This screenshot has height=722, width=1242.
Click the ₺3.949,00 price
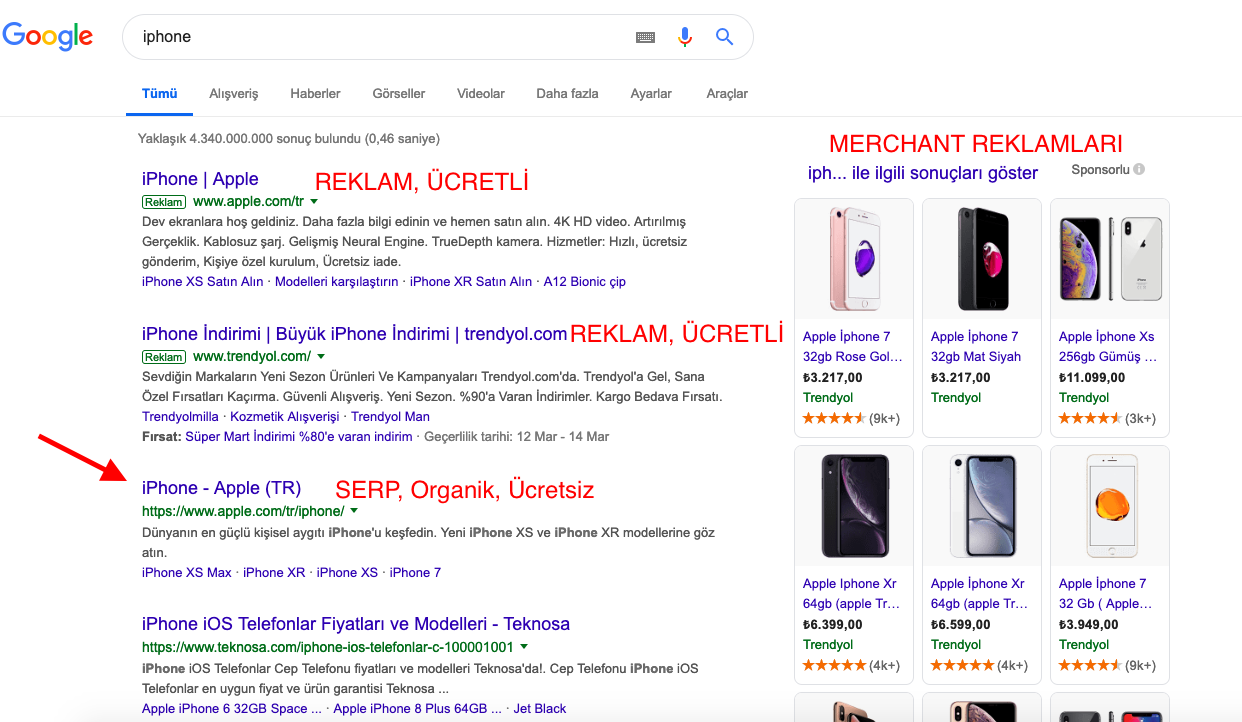1089,625
